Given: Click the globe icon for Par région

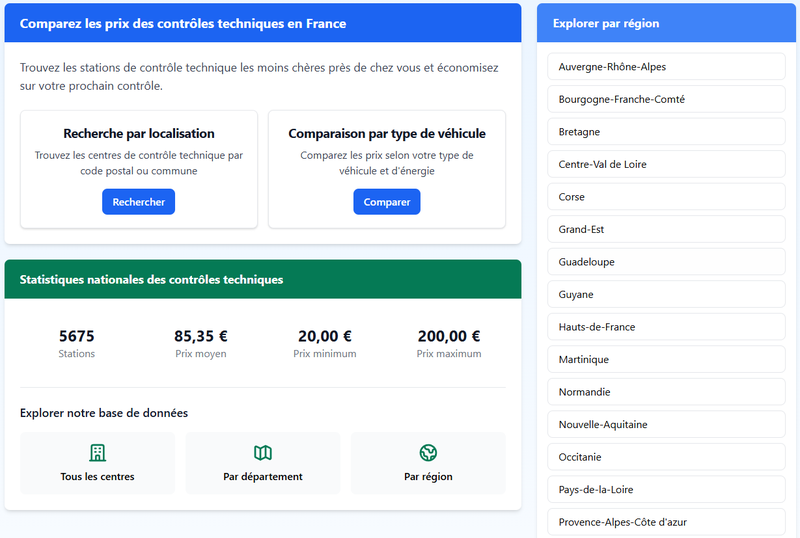Looking at the screenshot, I should click(x=428, y=453).
